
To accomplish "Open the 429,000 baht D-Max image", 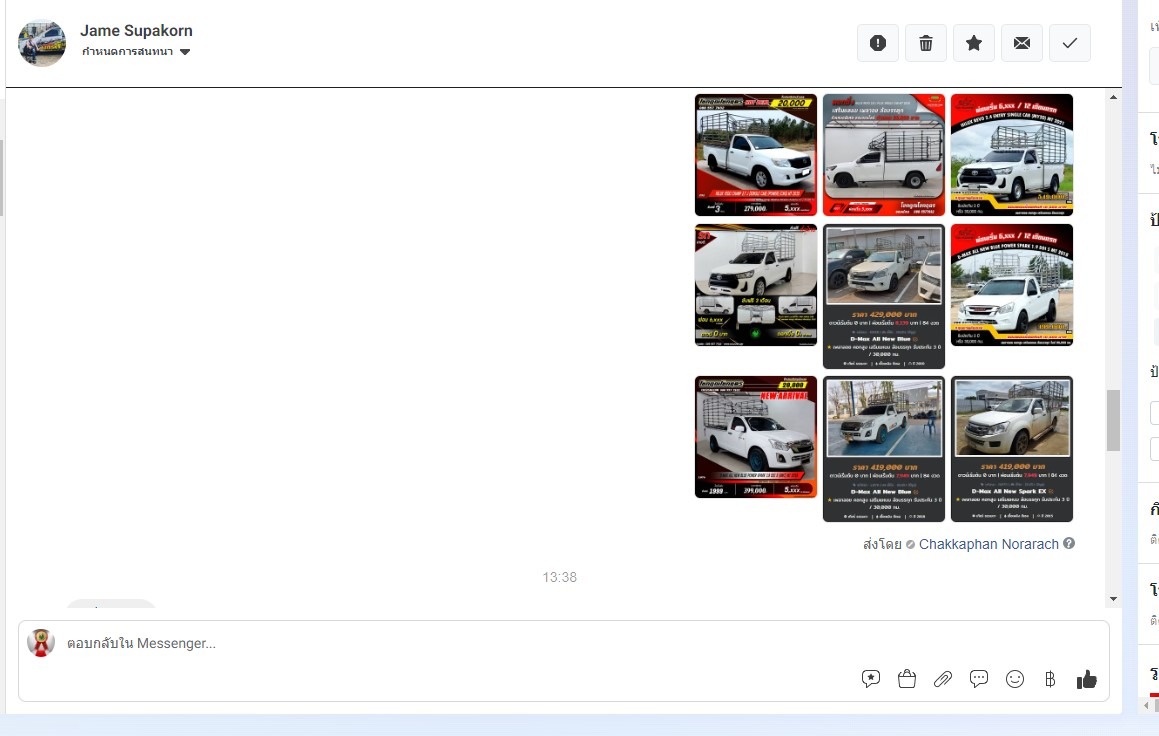I will pyautogui.click(x=883, y=296).
